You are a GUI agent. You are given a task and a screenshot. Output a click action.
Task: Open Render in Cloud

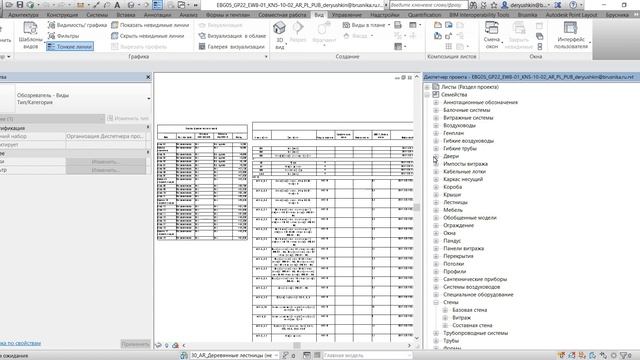point(232,36)
